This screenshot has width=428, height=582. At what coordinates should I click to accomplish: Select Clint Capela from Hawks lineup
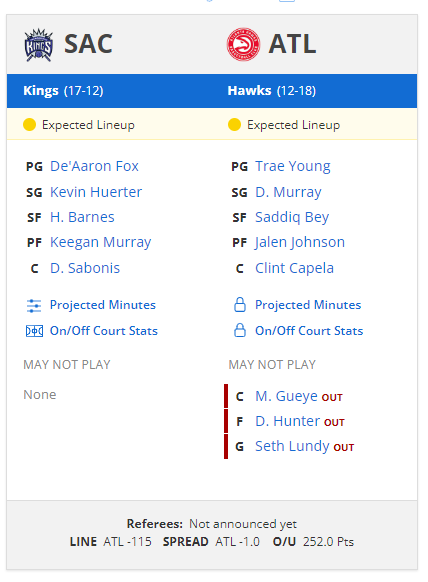coord(294,268)
